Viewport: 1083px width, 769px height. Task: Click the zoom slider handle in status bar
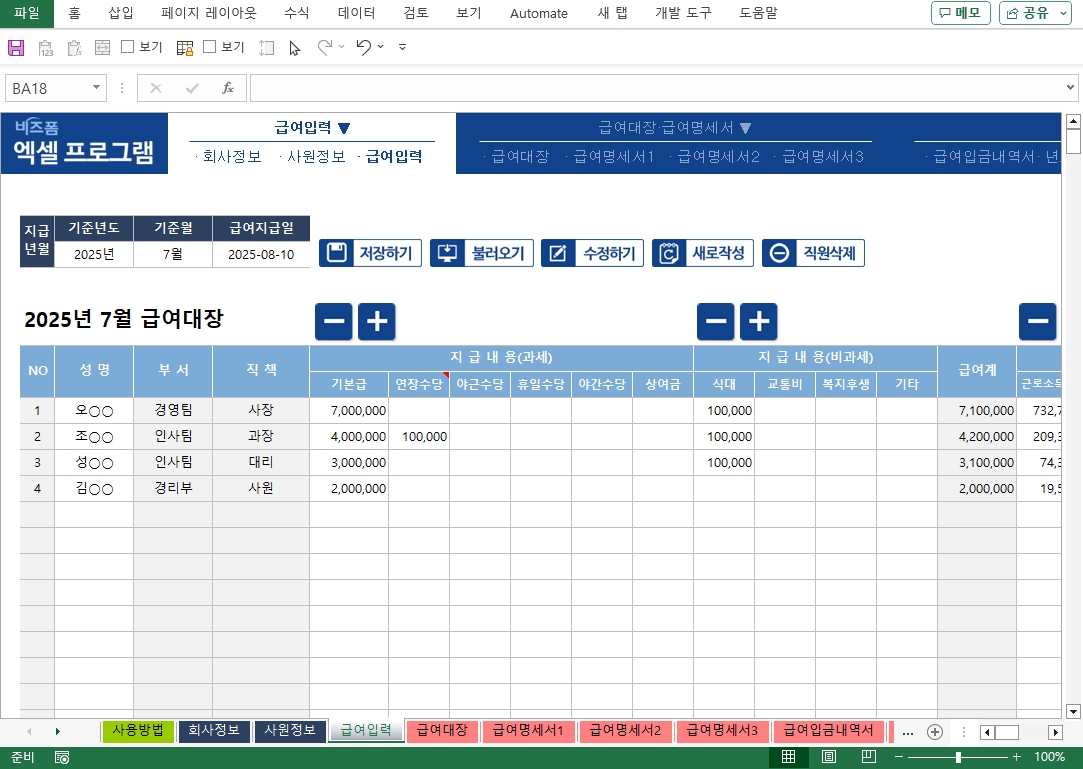[958, 757]
